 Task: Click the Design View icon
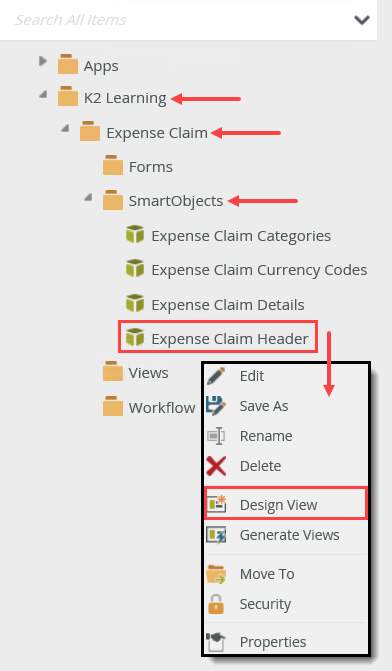click(x=216, y=504)
